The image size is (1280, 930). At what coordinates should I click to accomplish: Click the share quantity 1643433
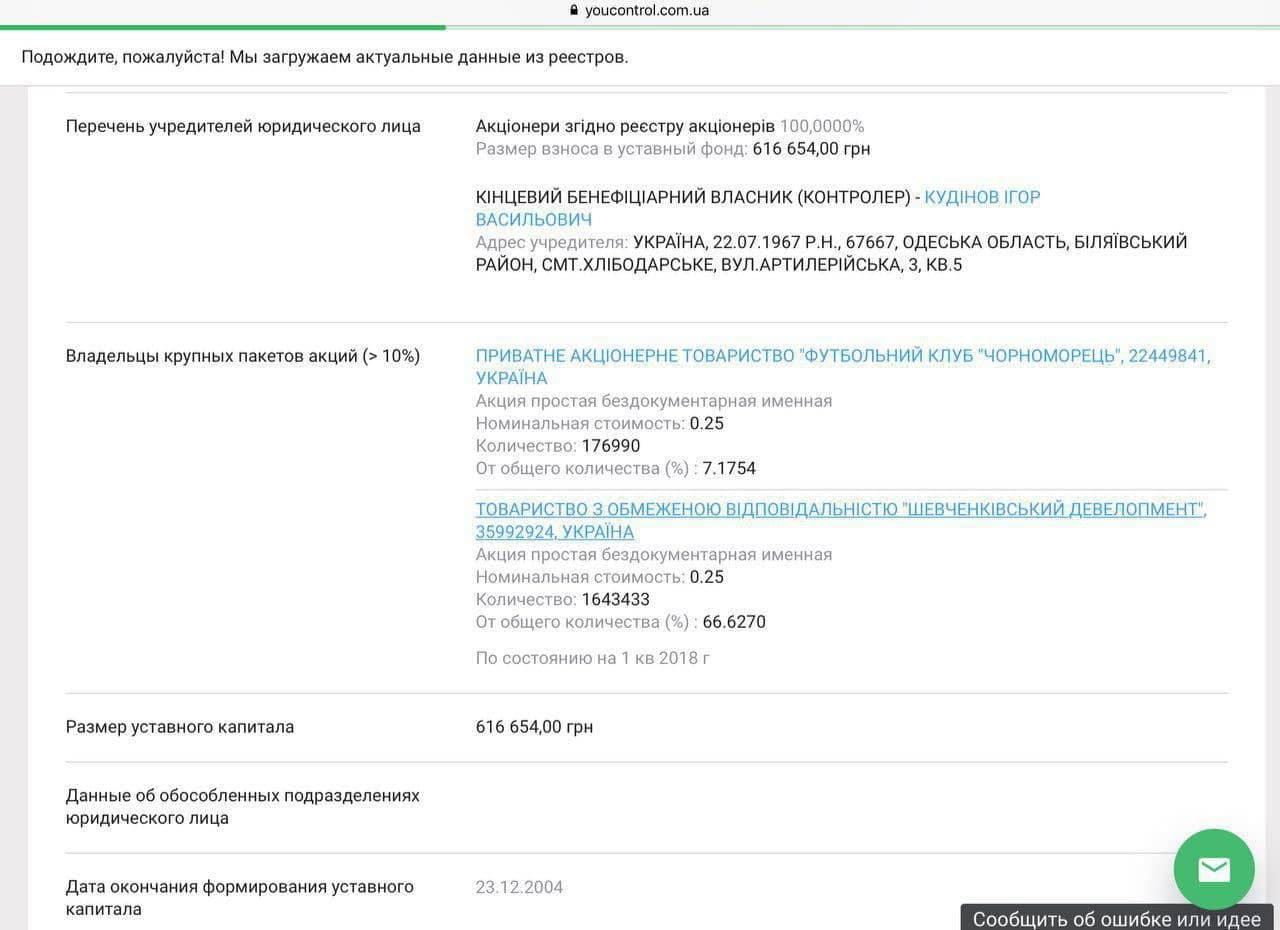tap(615, 599)
